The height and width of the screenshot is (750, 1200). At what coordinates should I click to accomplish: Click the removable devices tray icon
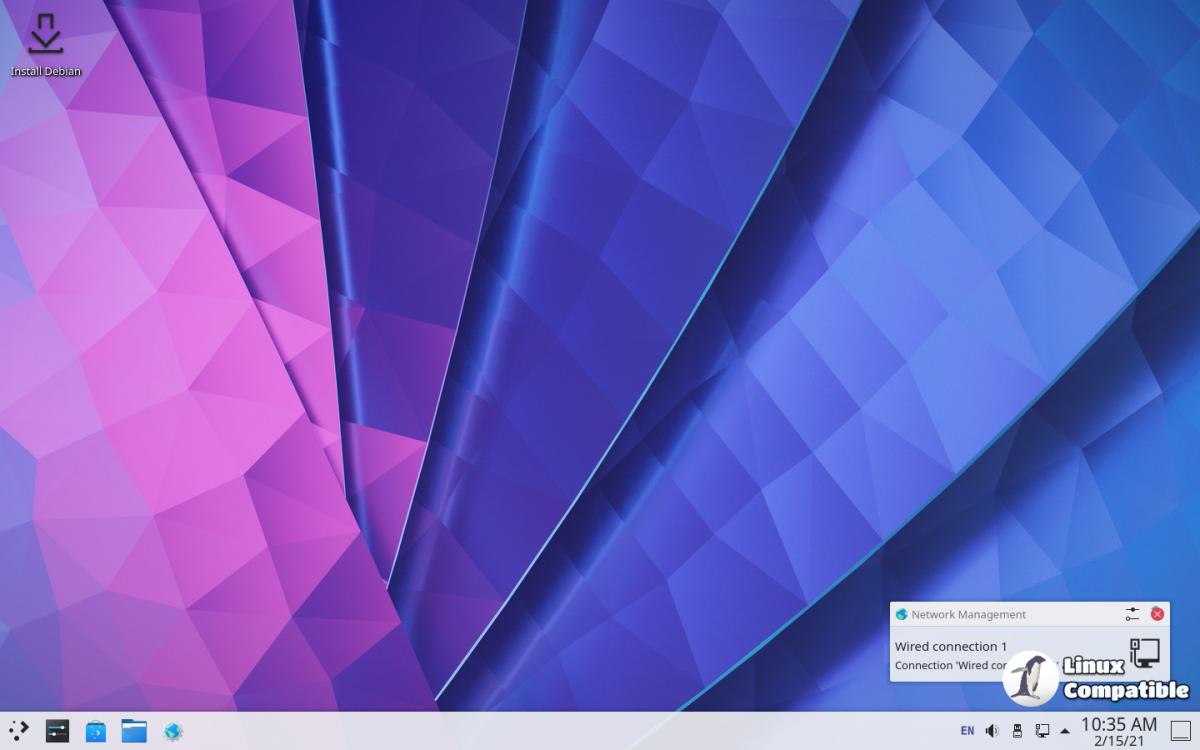pos(1017,731)
